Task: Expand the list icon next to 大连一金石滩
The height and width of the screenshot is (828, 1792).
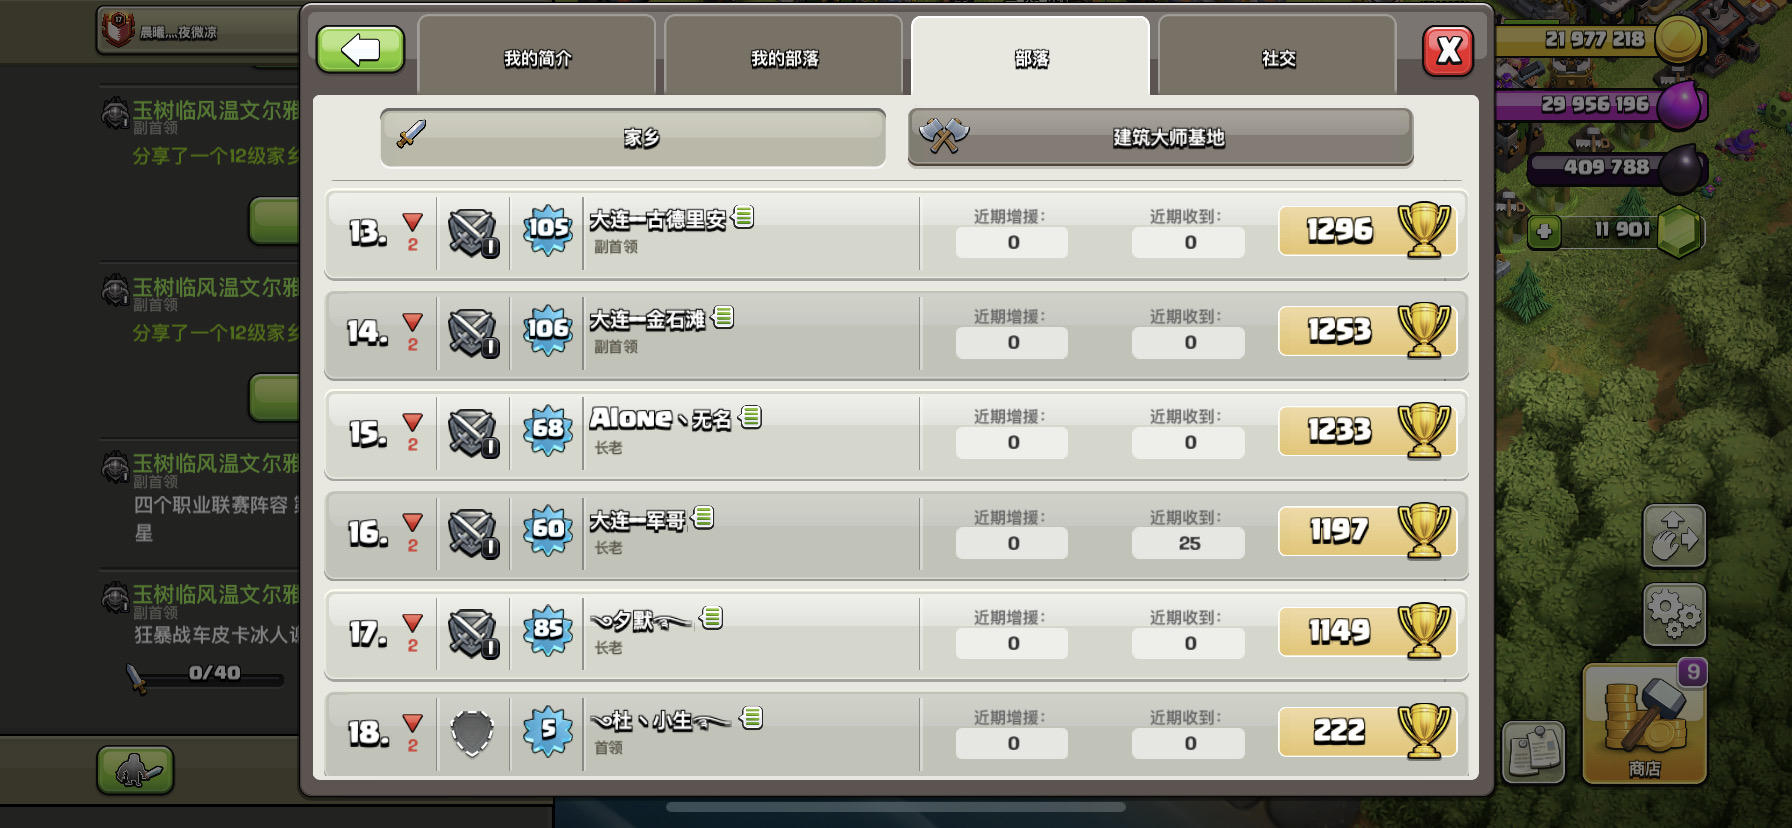Action: 723,317
